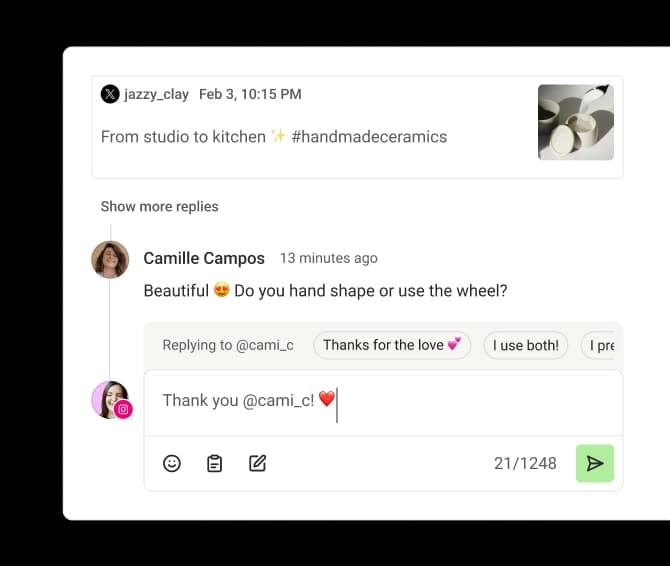This screenshot has width=670, height=566.
Task: Click Camille's comment about the wheel
Action: tap(325, 290)
